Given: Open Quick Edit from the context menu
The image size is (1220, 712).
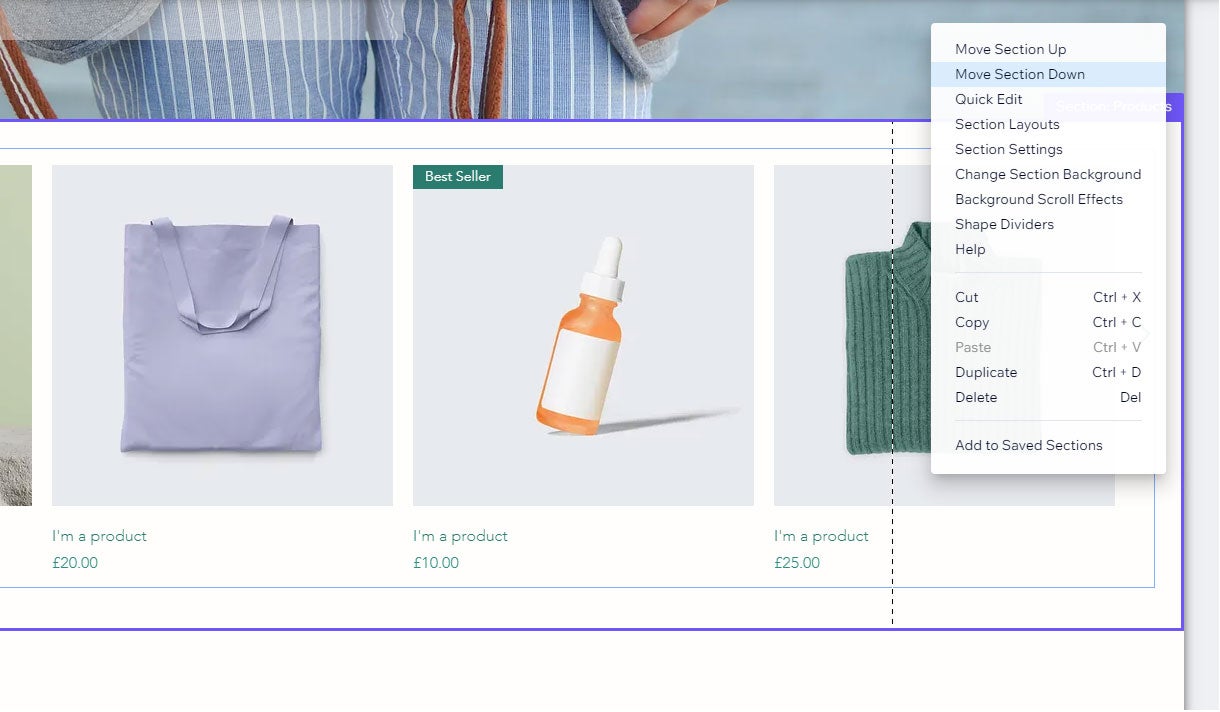Looking at the screenshot, I should [1048, 99].
